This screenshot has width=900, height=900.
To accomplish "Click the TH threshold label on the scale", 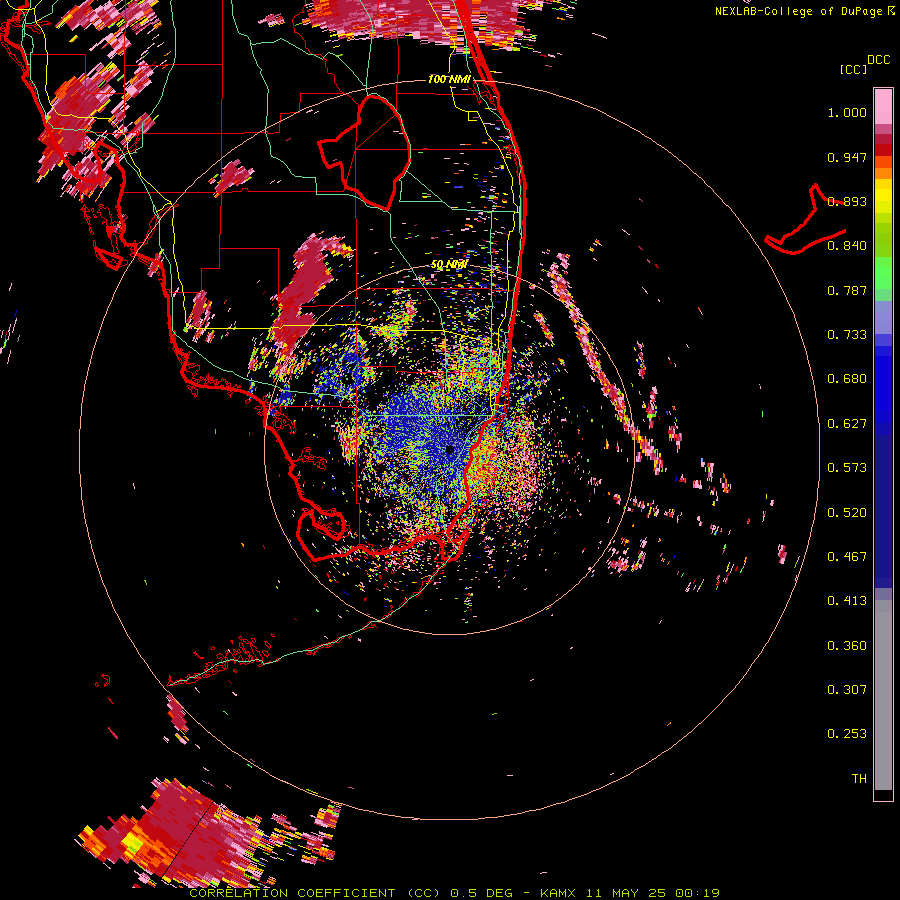I will pos(859,779).
